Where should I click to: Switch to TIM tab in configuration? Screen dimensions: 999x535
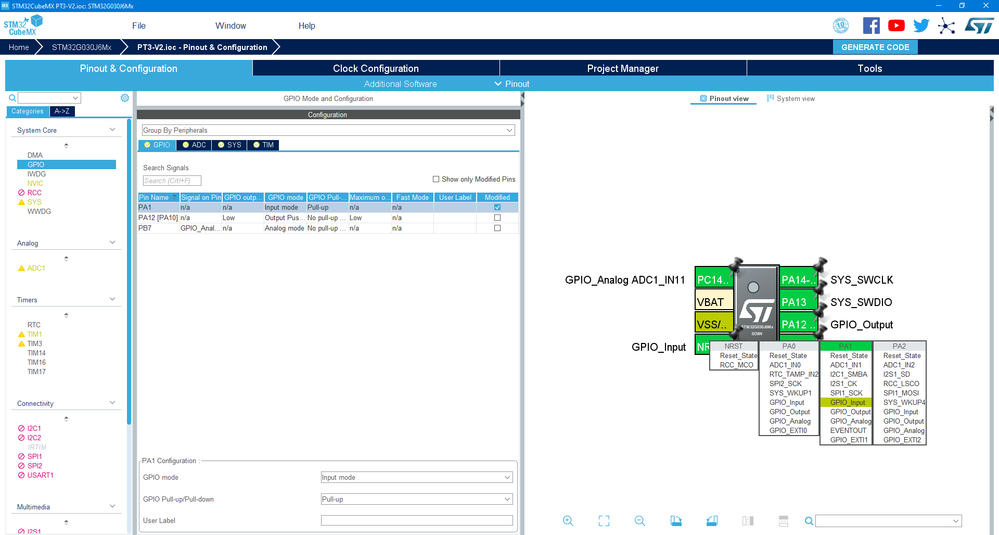coord(263,145)
